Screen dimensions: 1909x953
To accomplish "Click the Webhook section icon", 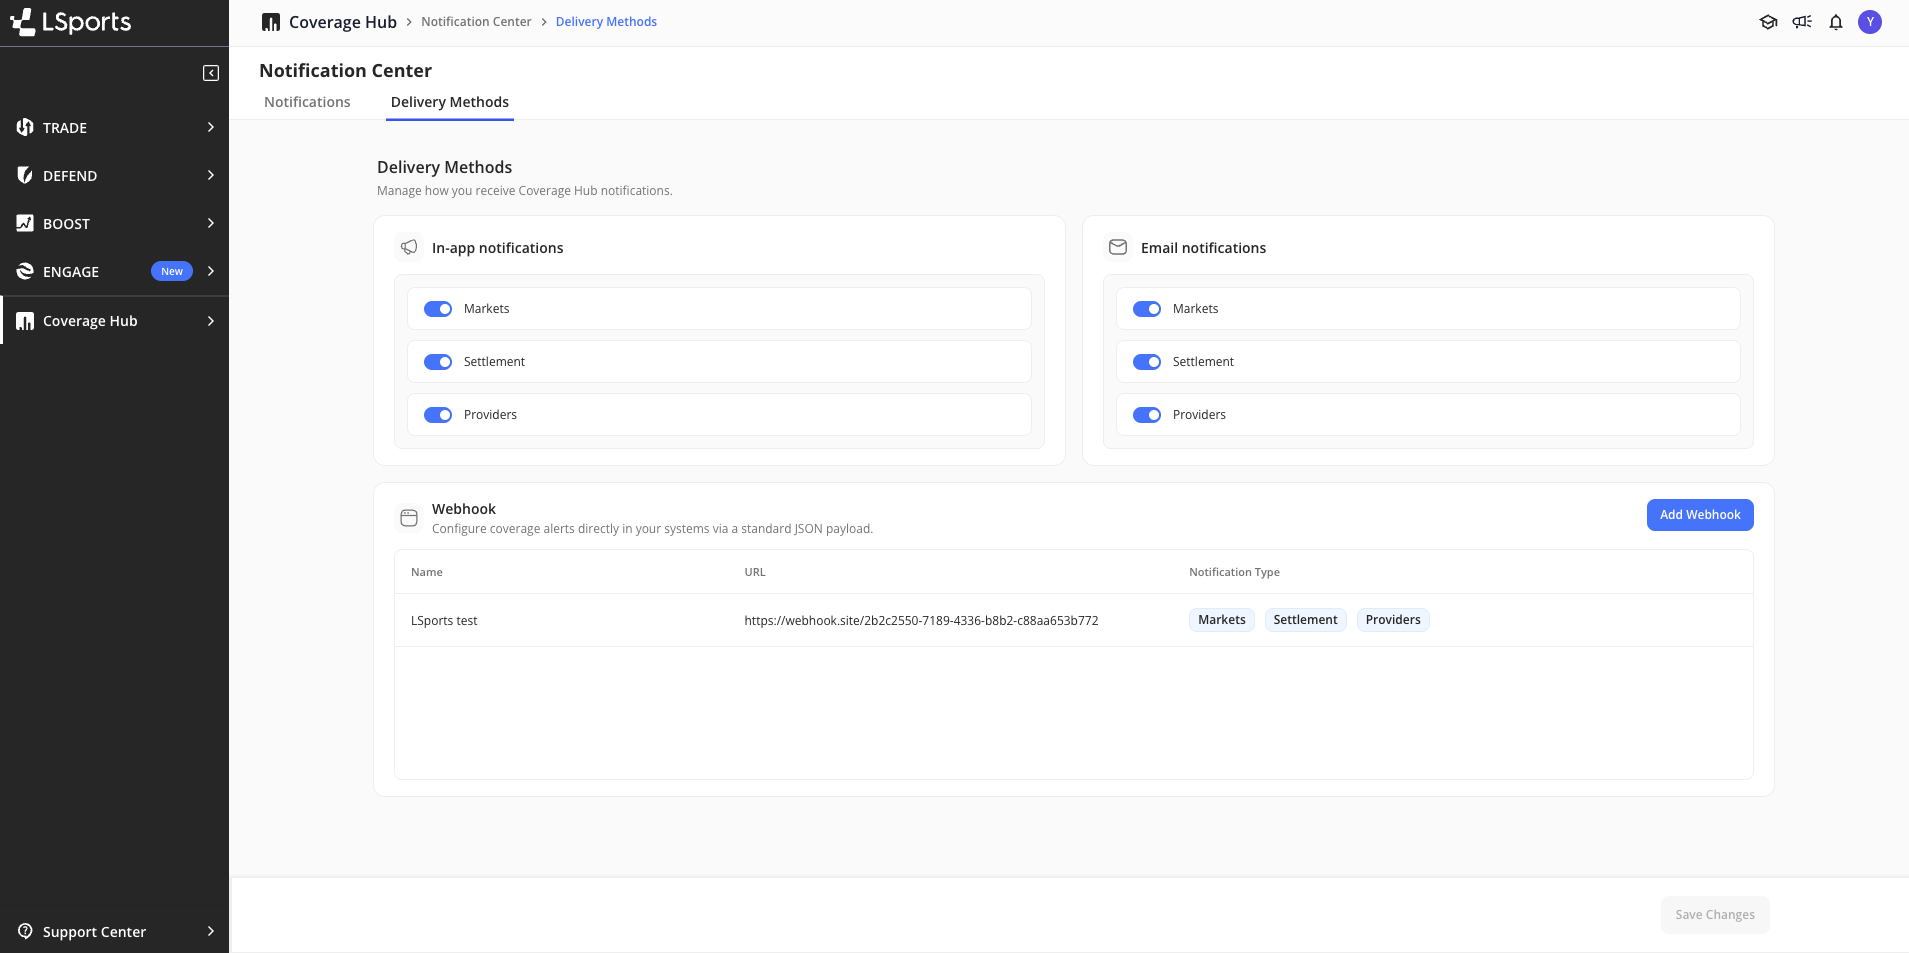I will [x=409, y=518].
